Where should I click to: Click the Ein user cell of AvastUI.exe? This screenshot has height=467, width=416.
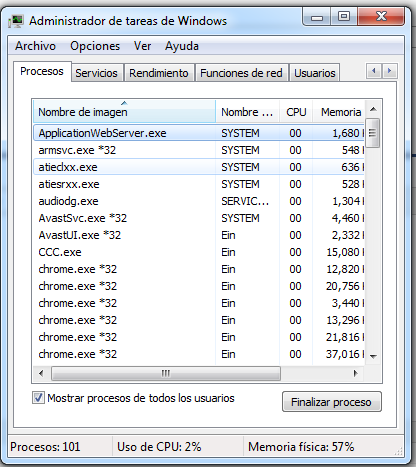(228, 235)
